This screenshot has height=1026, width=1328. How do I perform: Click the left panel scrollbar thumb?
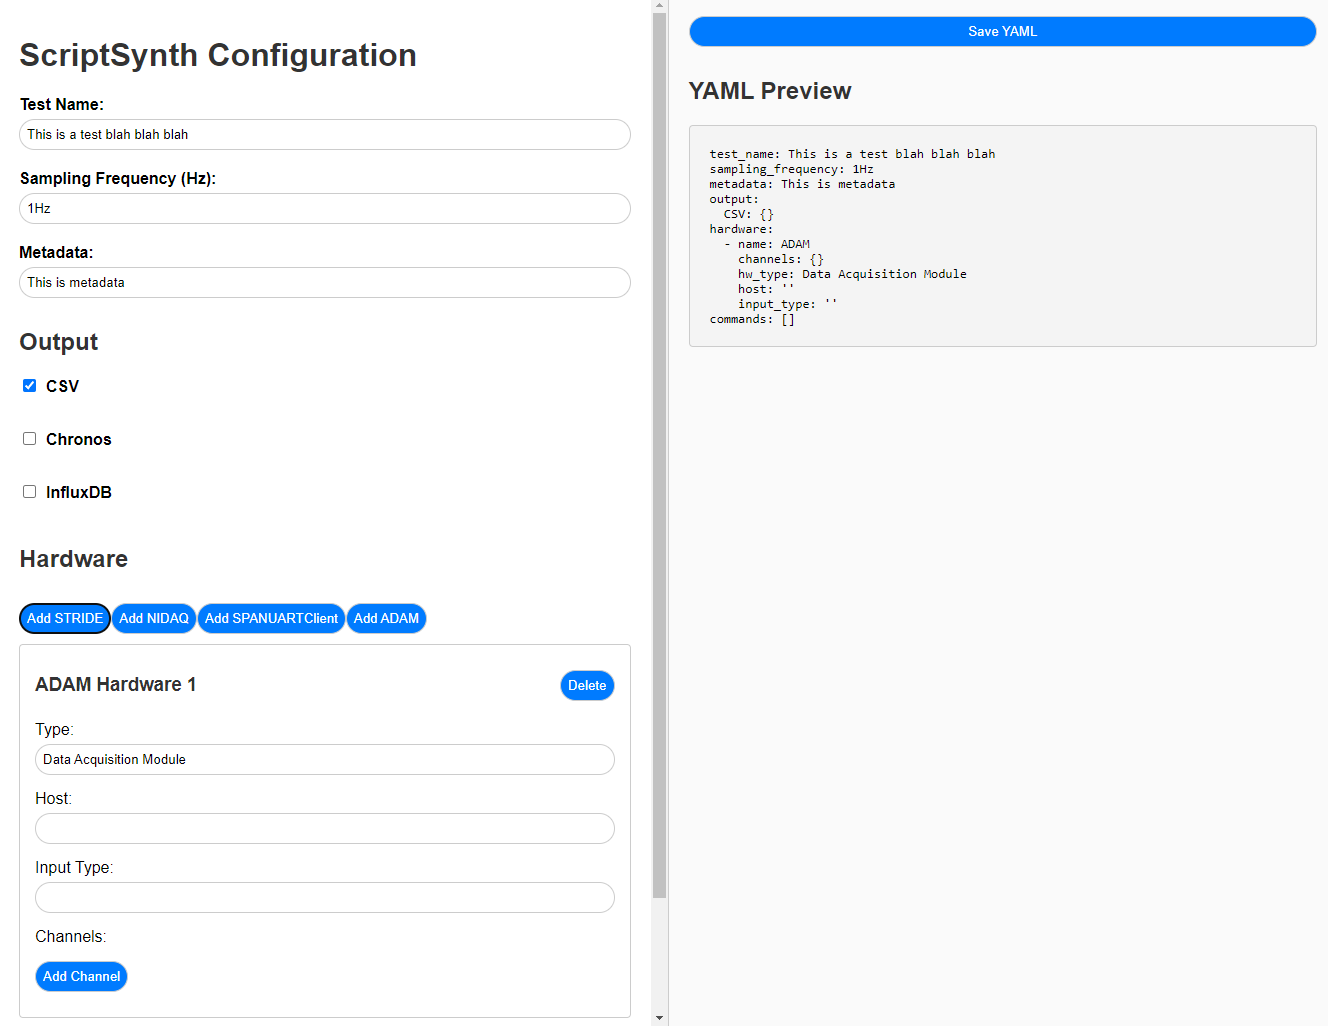(x=659, y=455)
